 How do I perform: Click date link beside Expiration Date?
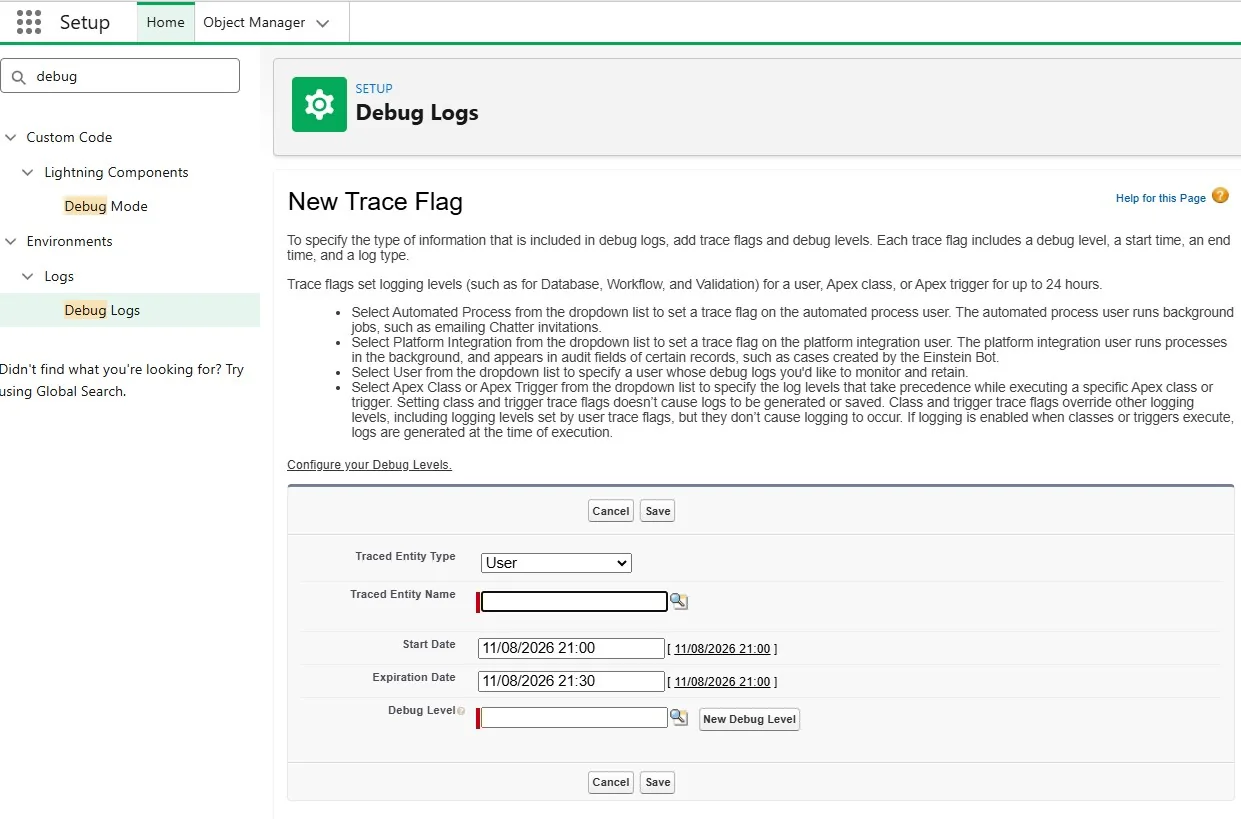tap(722, 682)
